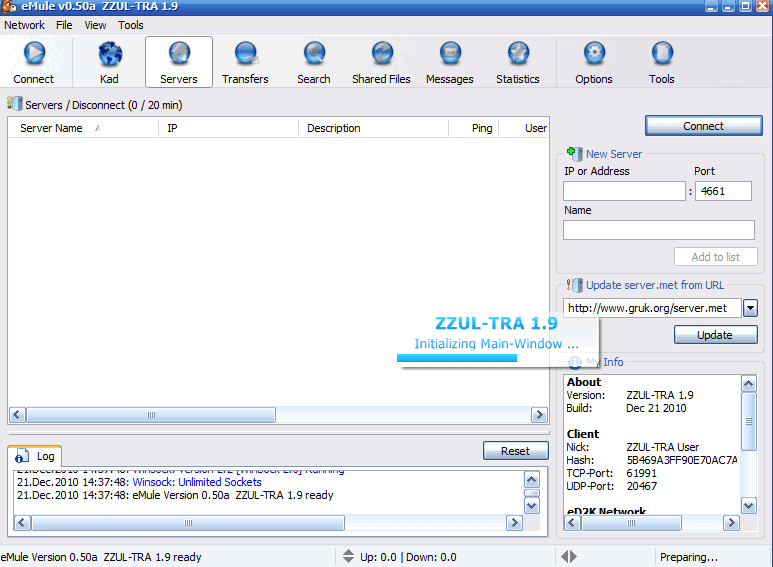Click server list scroll left arrow
The width and height of the screenshot is (773, 567).
tap(18, 415)
